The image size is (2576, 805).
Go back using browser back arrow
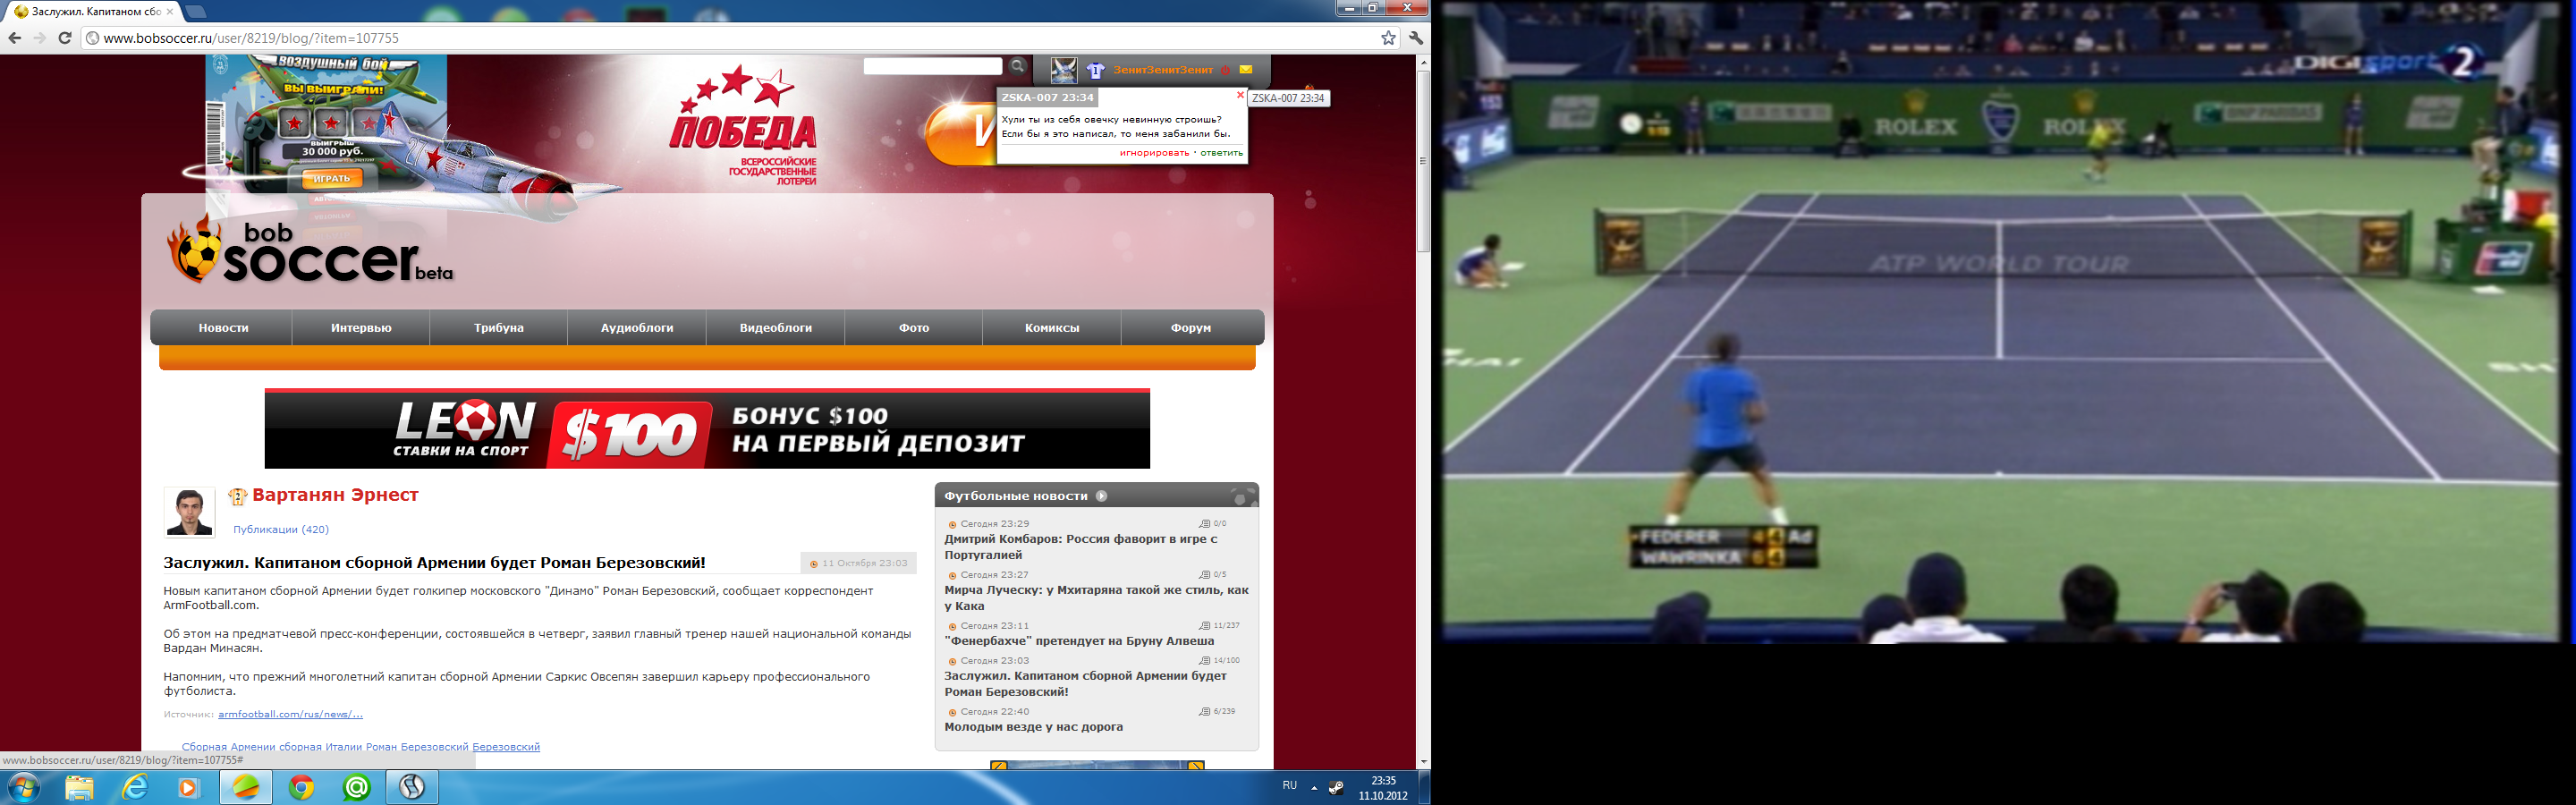point(14,38)
